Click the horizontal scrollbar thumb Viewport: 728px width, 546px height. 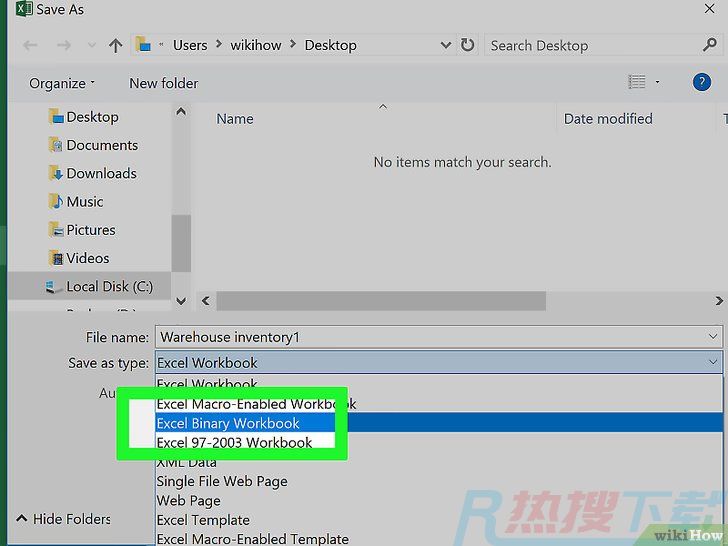[x=381, y=301]
